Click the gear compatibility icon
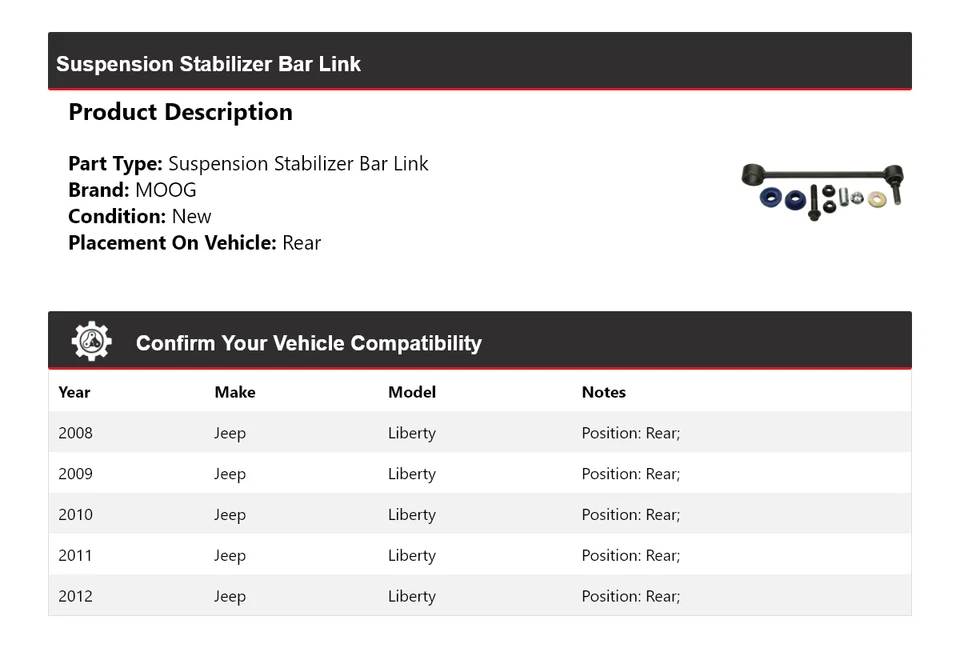The height and width of the screenshot is (648, 960). pyautogui.click(x=91, y=342)
